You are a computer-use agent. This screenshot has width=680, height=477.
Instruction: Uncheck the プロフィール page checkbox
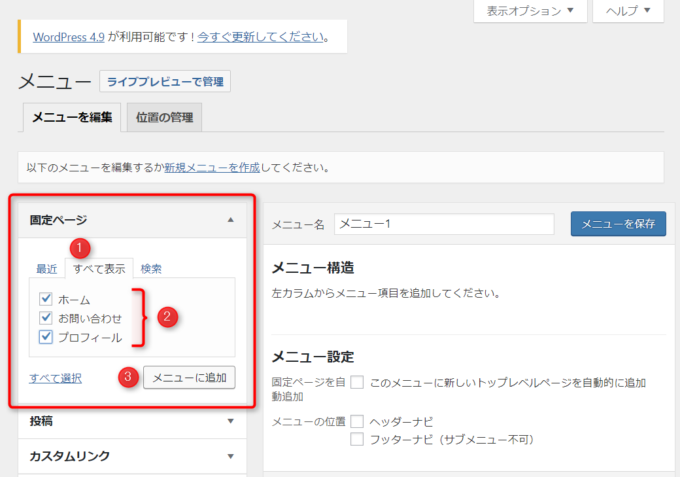point(46,337)
